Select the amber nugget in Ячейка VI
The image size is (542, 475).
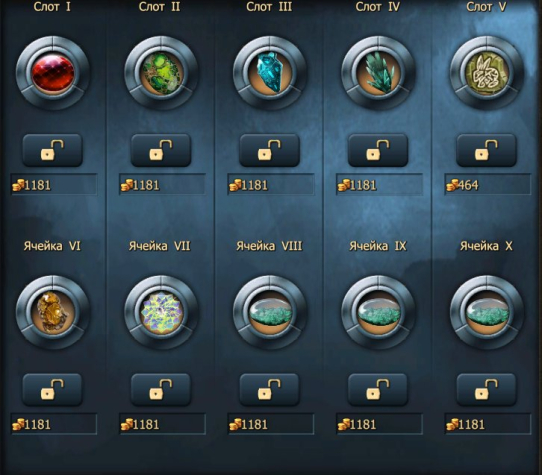click(53, 312)
